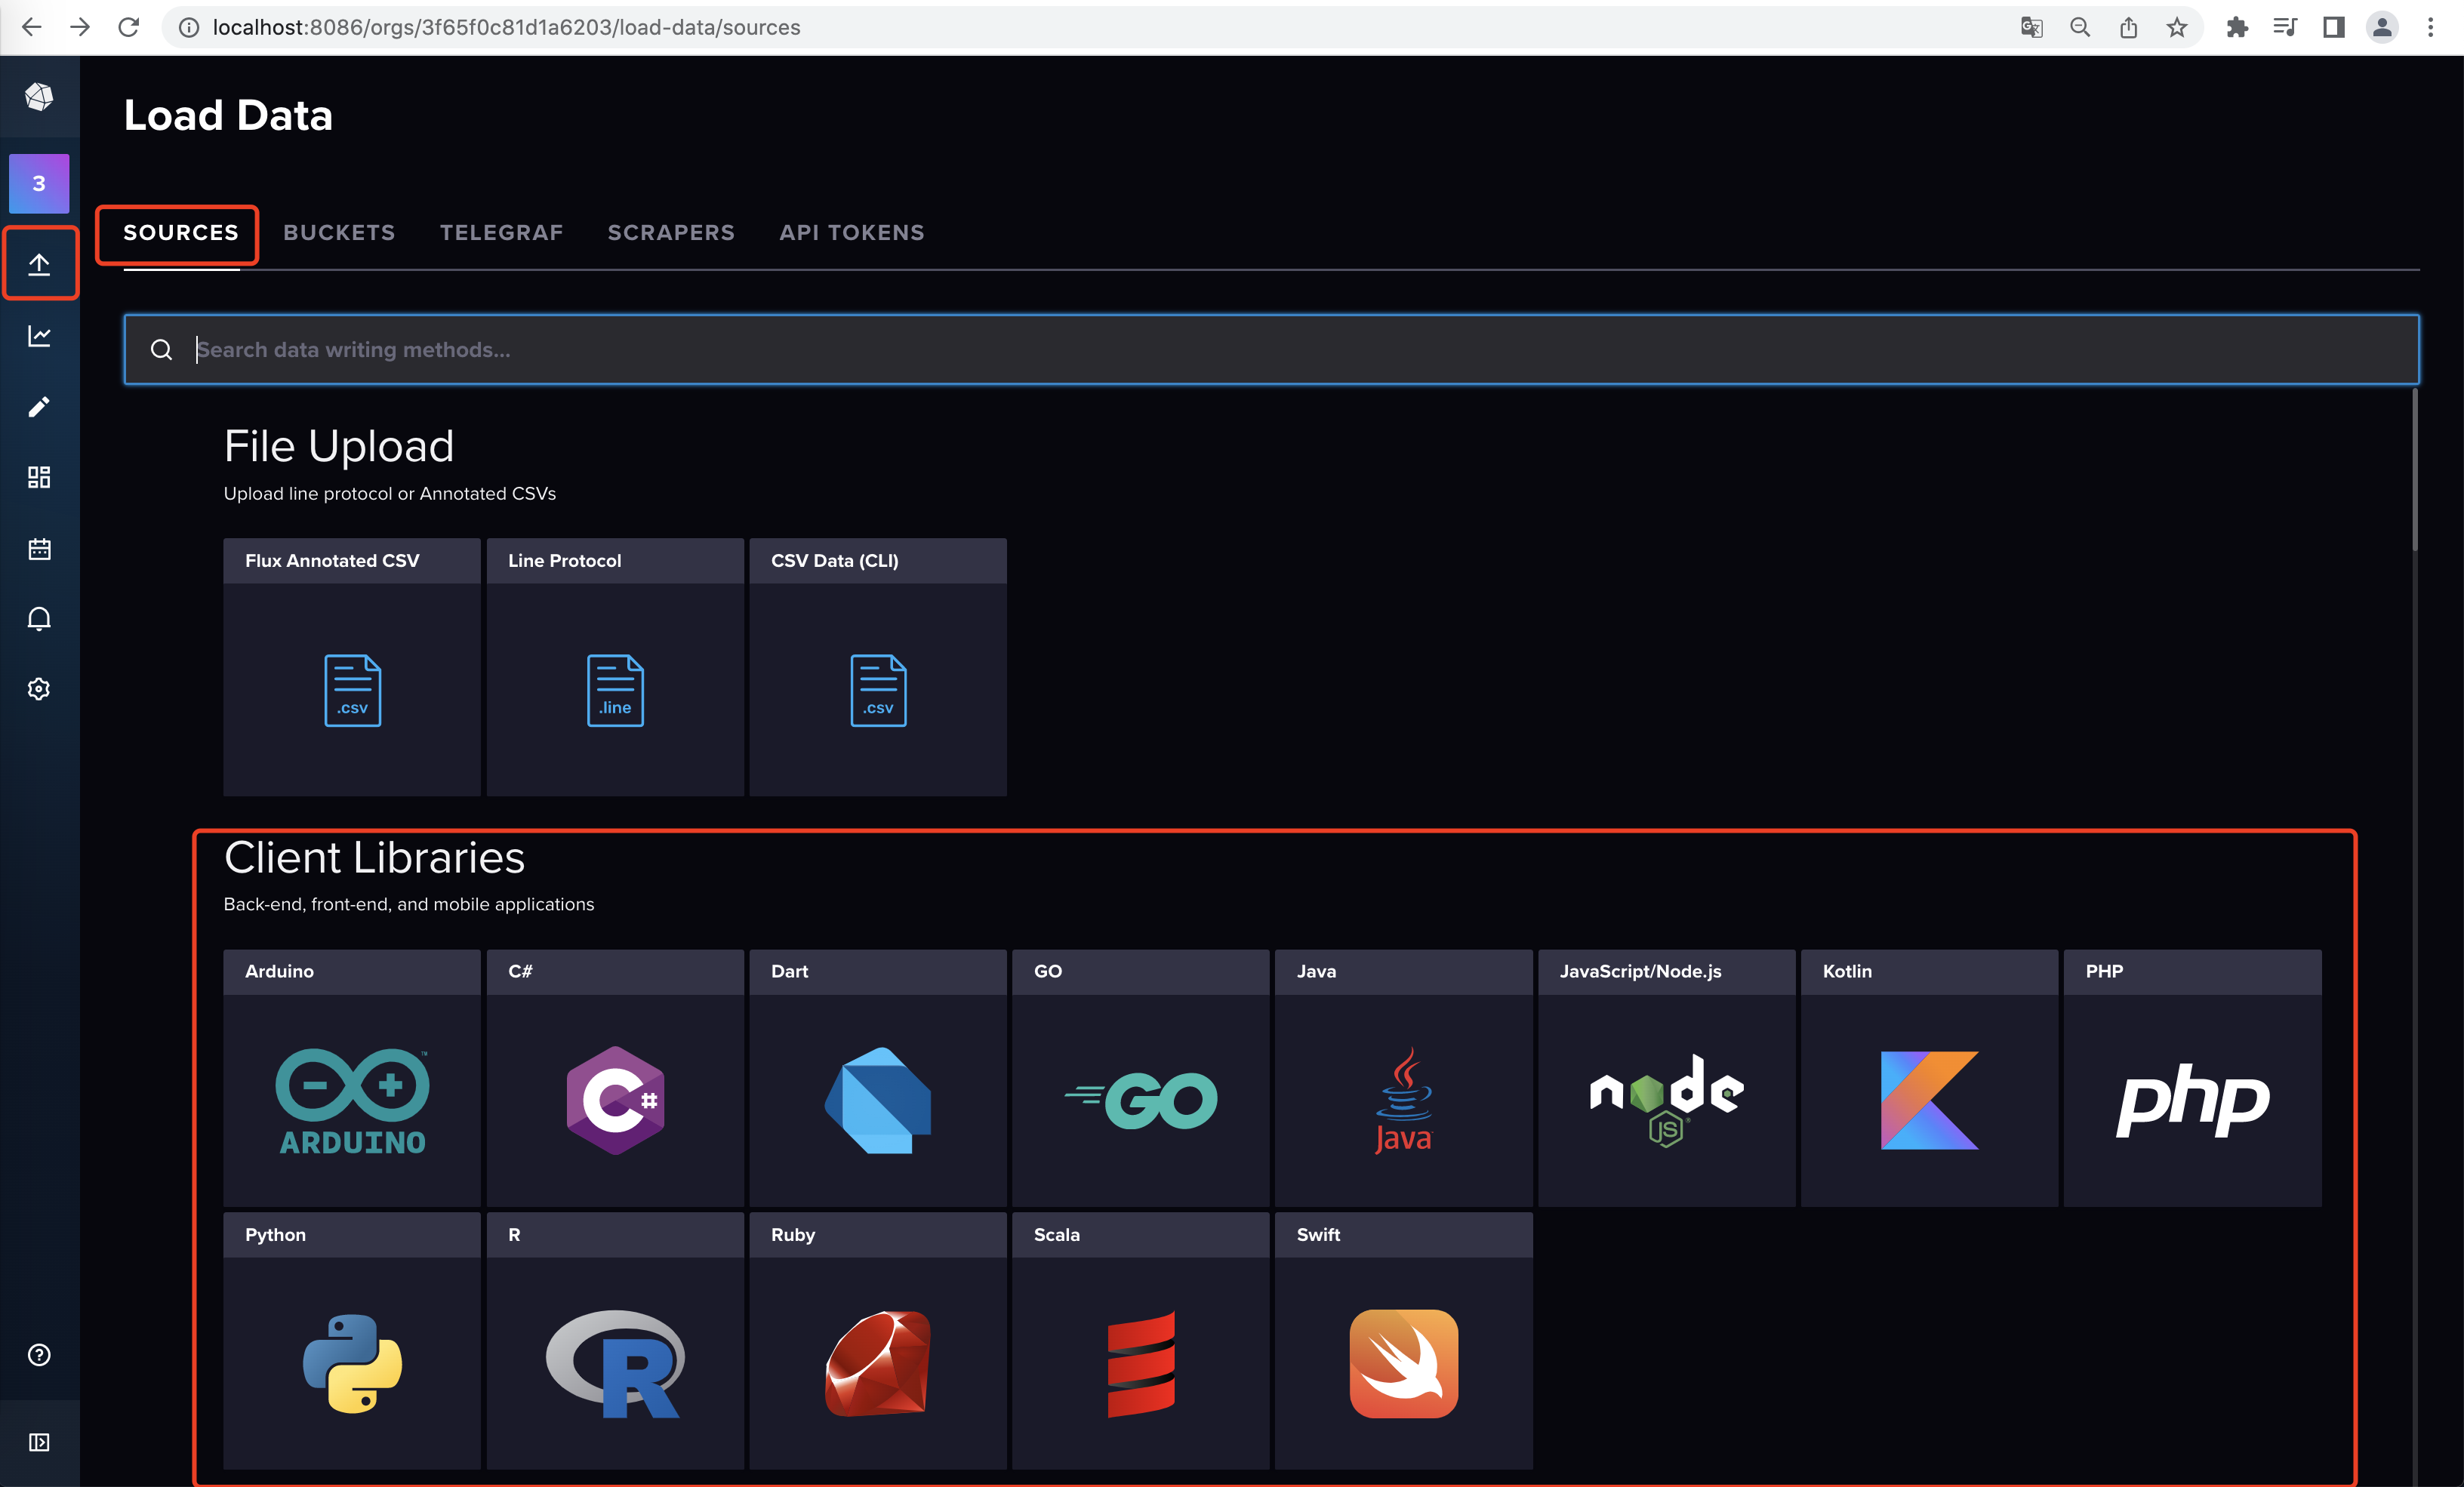Toggle the browser side panel icon
This screenshot has height=1487, width=2464.
(x=2334, y=27)
